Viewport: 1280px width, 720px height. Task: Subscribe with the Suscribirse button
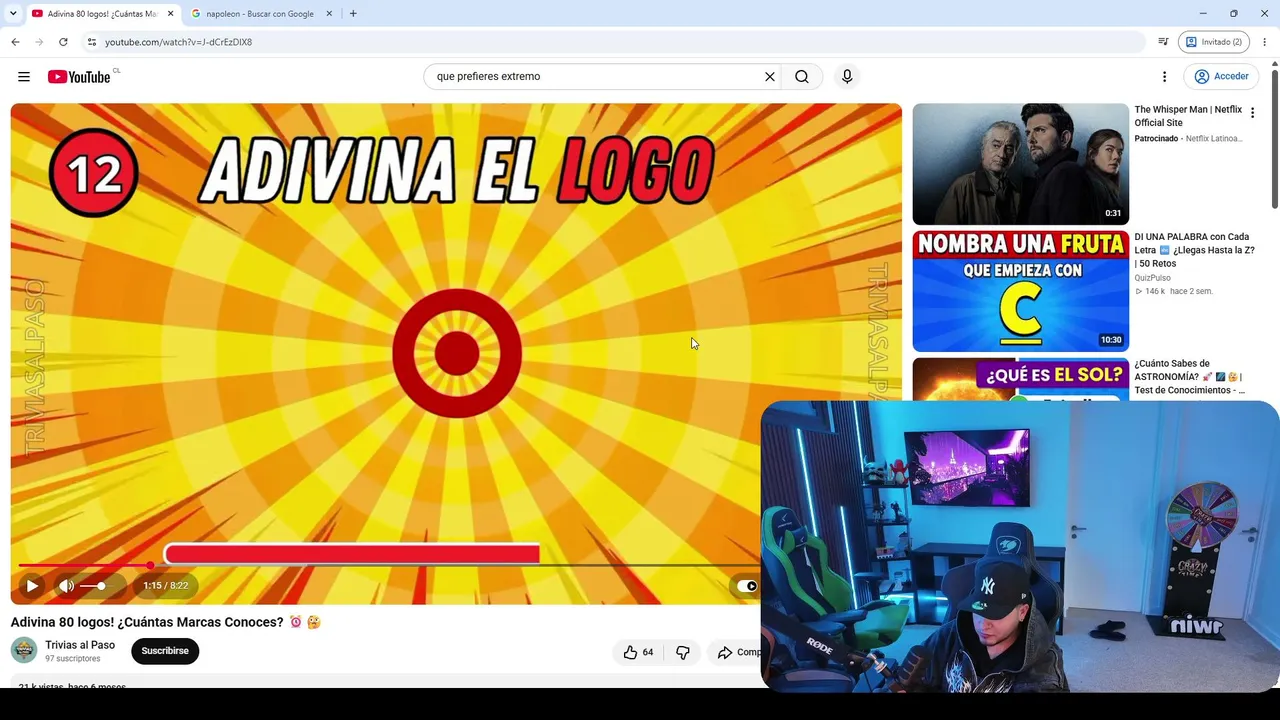tap(165, 651)
